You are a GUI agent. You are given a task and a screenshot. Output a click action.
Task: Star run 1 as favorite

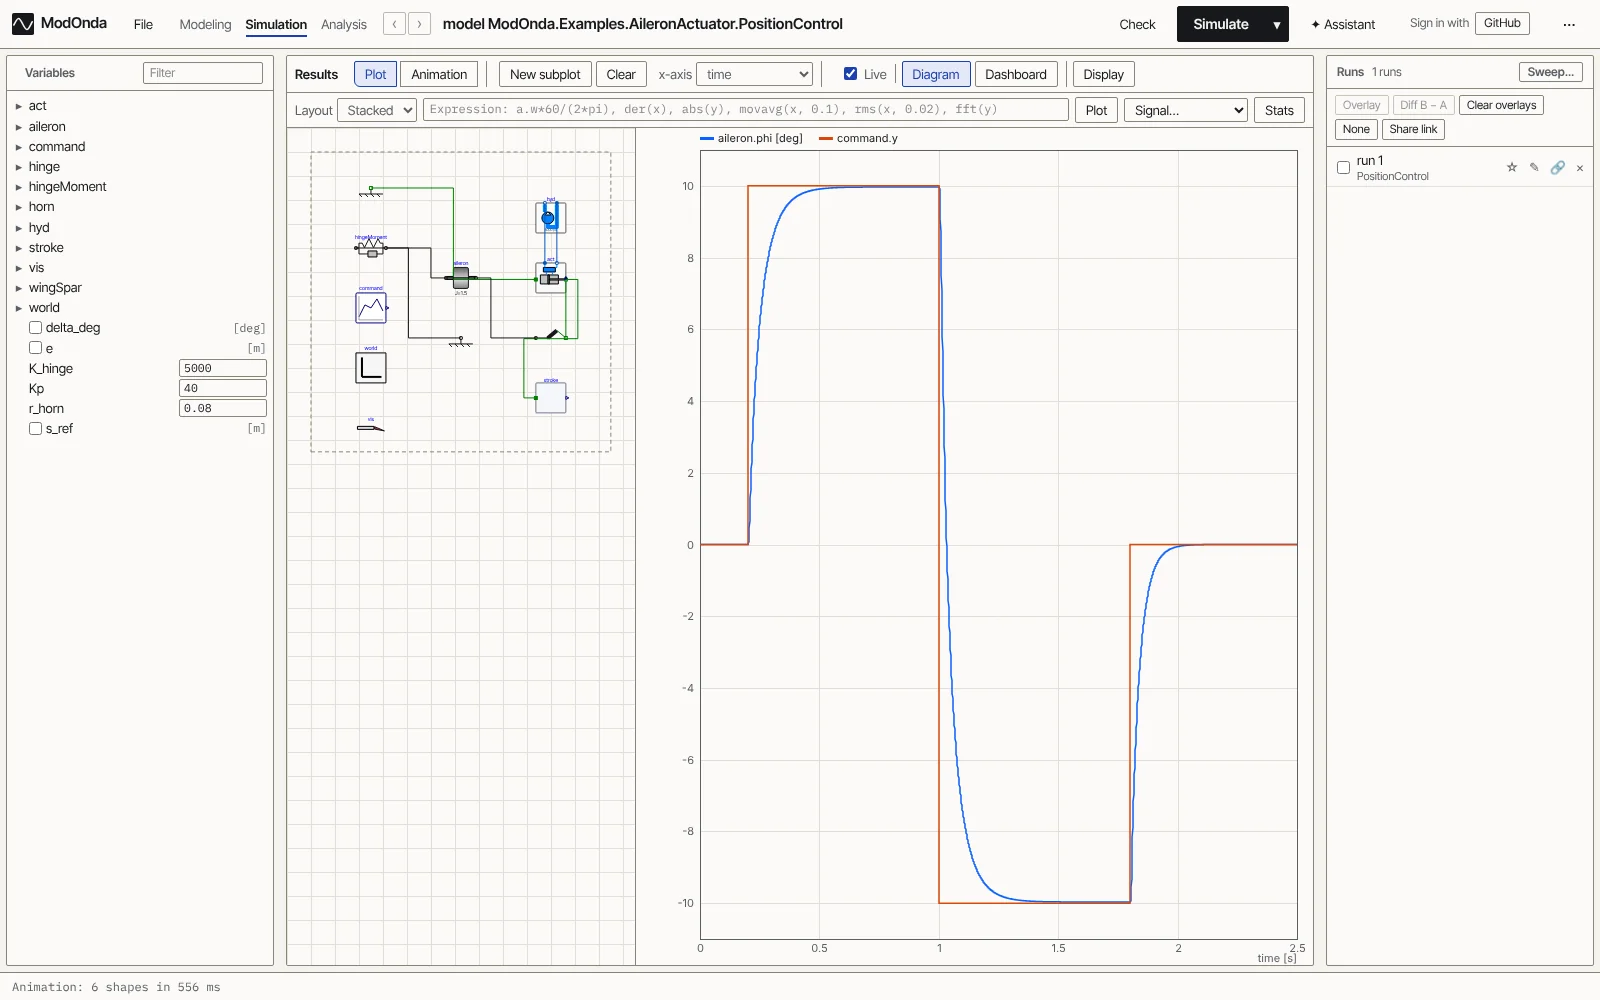pyautogui.click(x=1512, y=167)
